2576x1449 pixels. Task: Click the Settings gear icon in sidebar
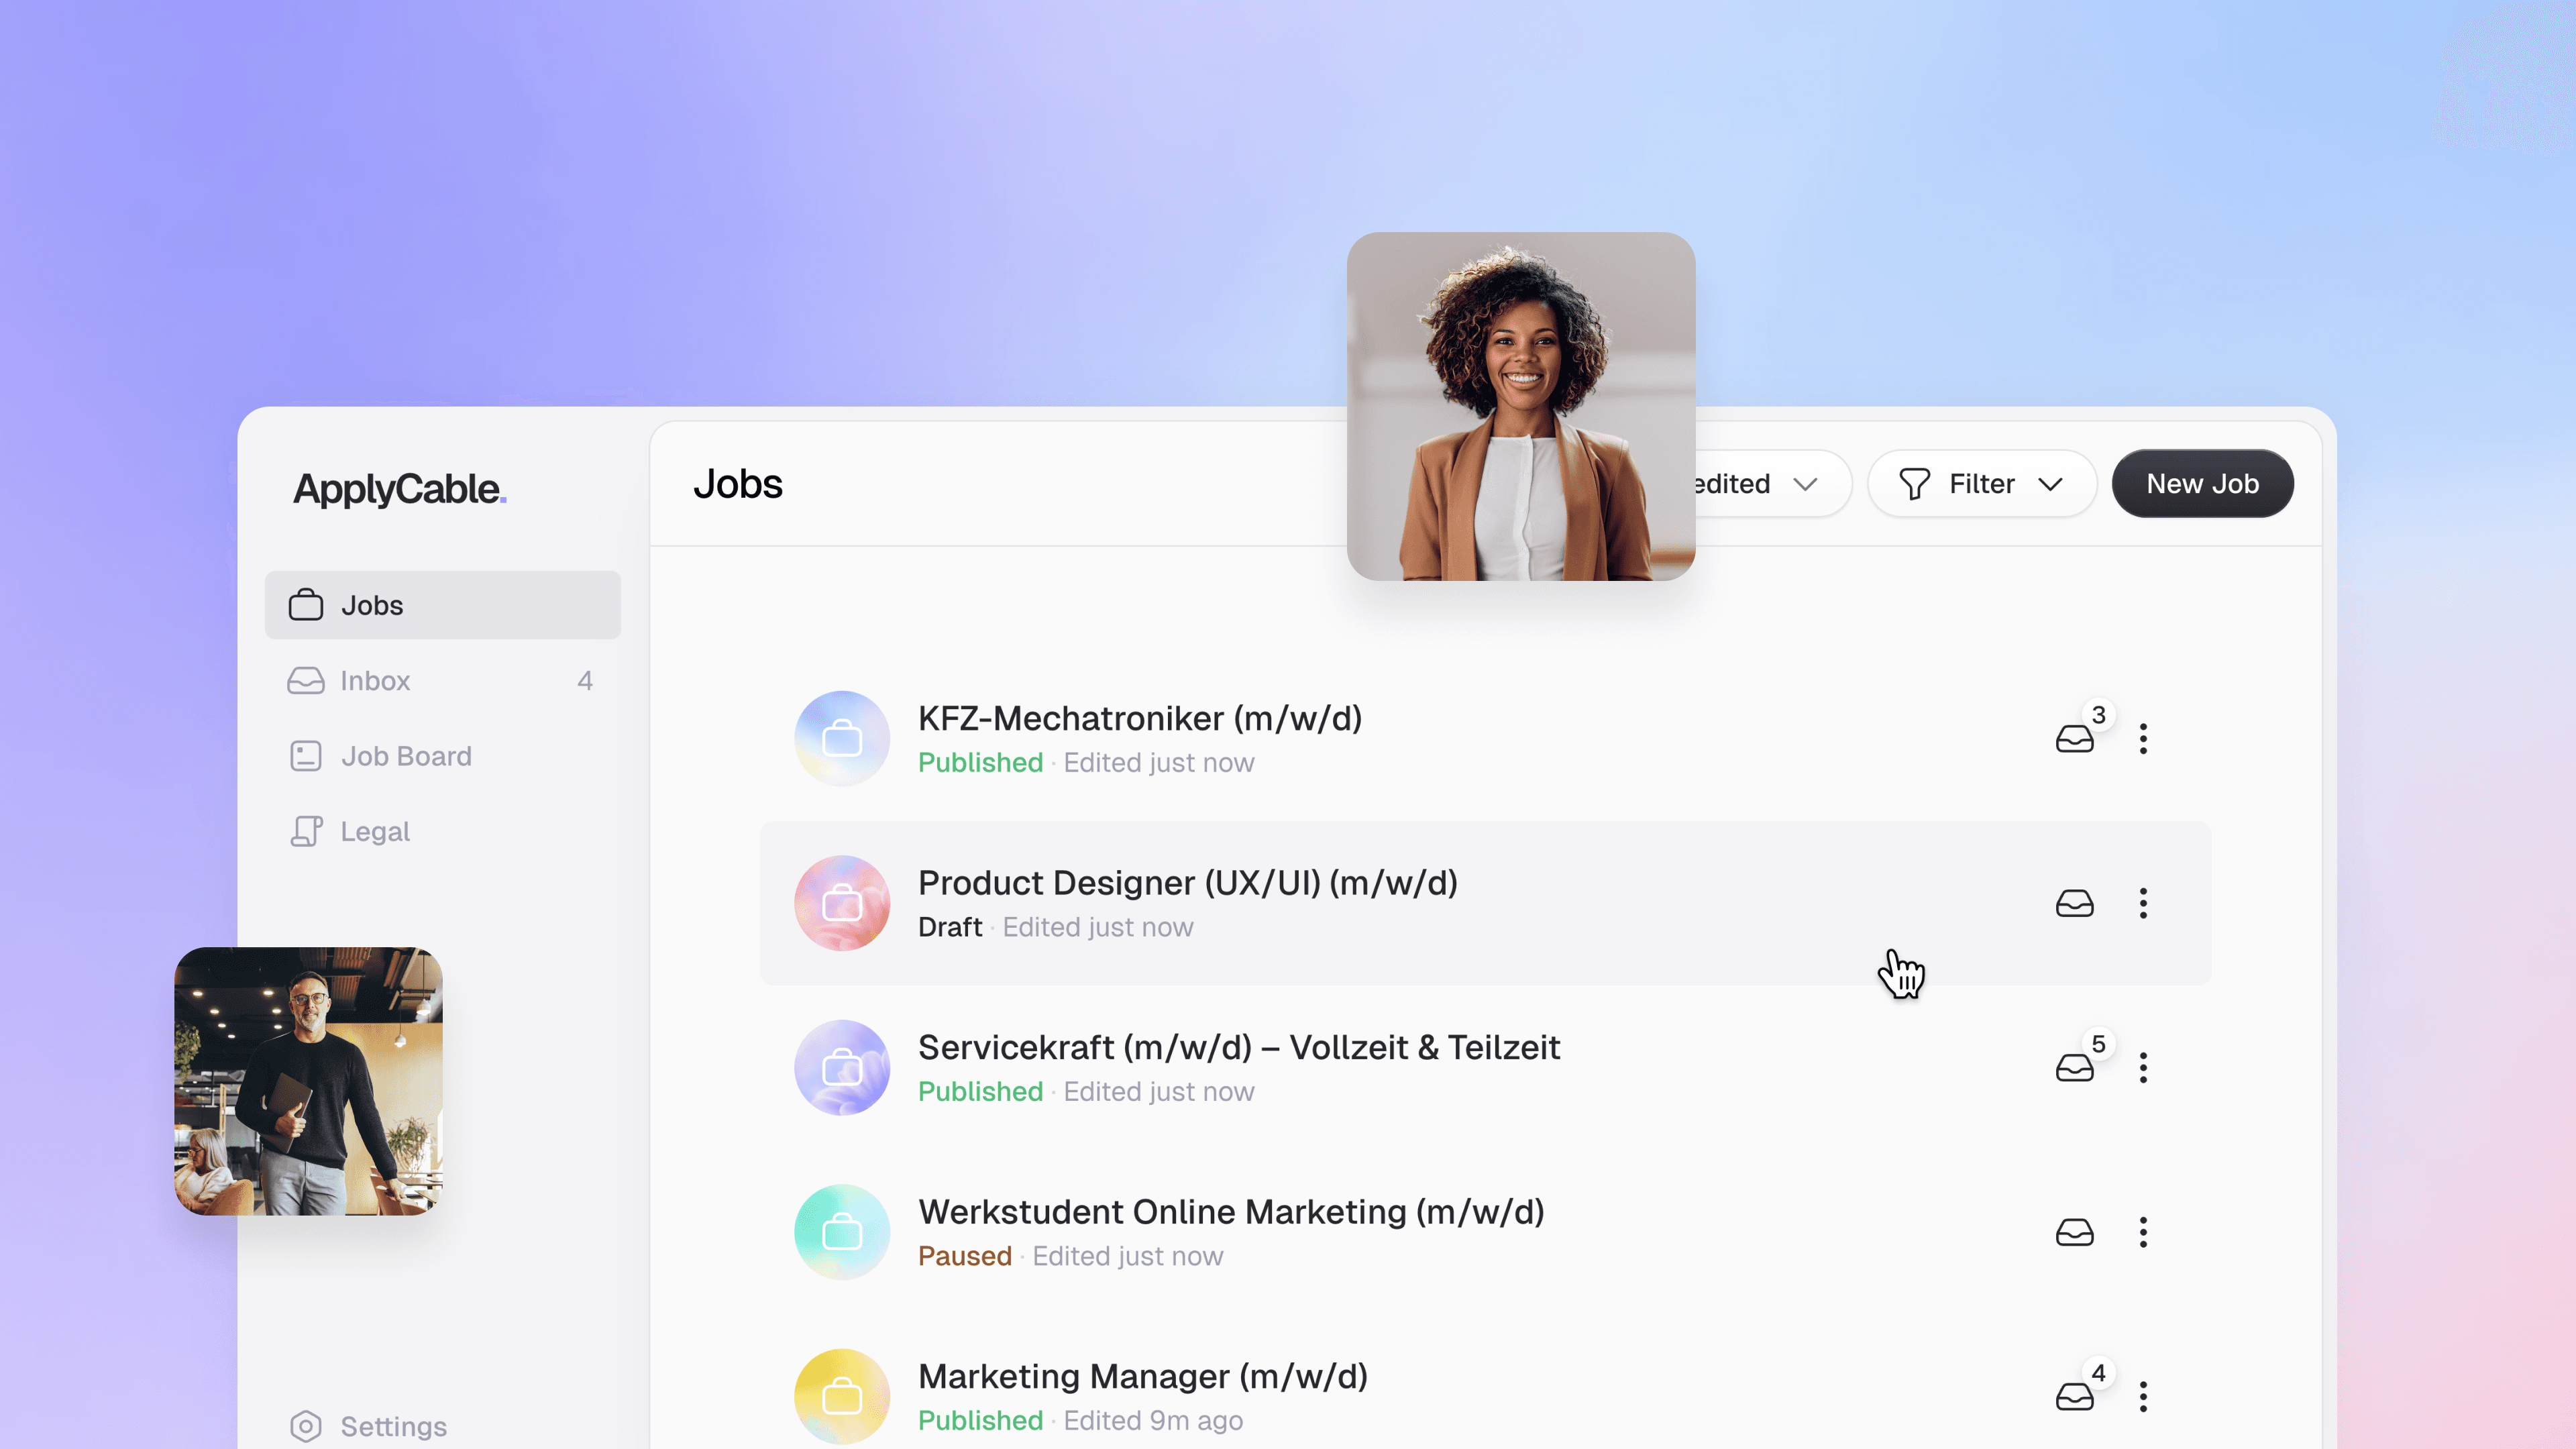[306, 1426]
